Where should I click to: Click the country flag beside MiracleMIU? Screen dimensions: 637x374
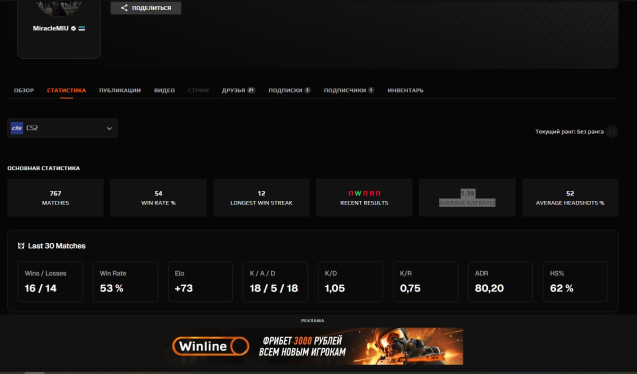click(x=82, y=28)
